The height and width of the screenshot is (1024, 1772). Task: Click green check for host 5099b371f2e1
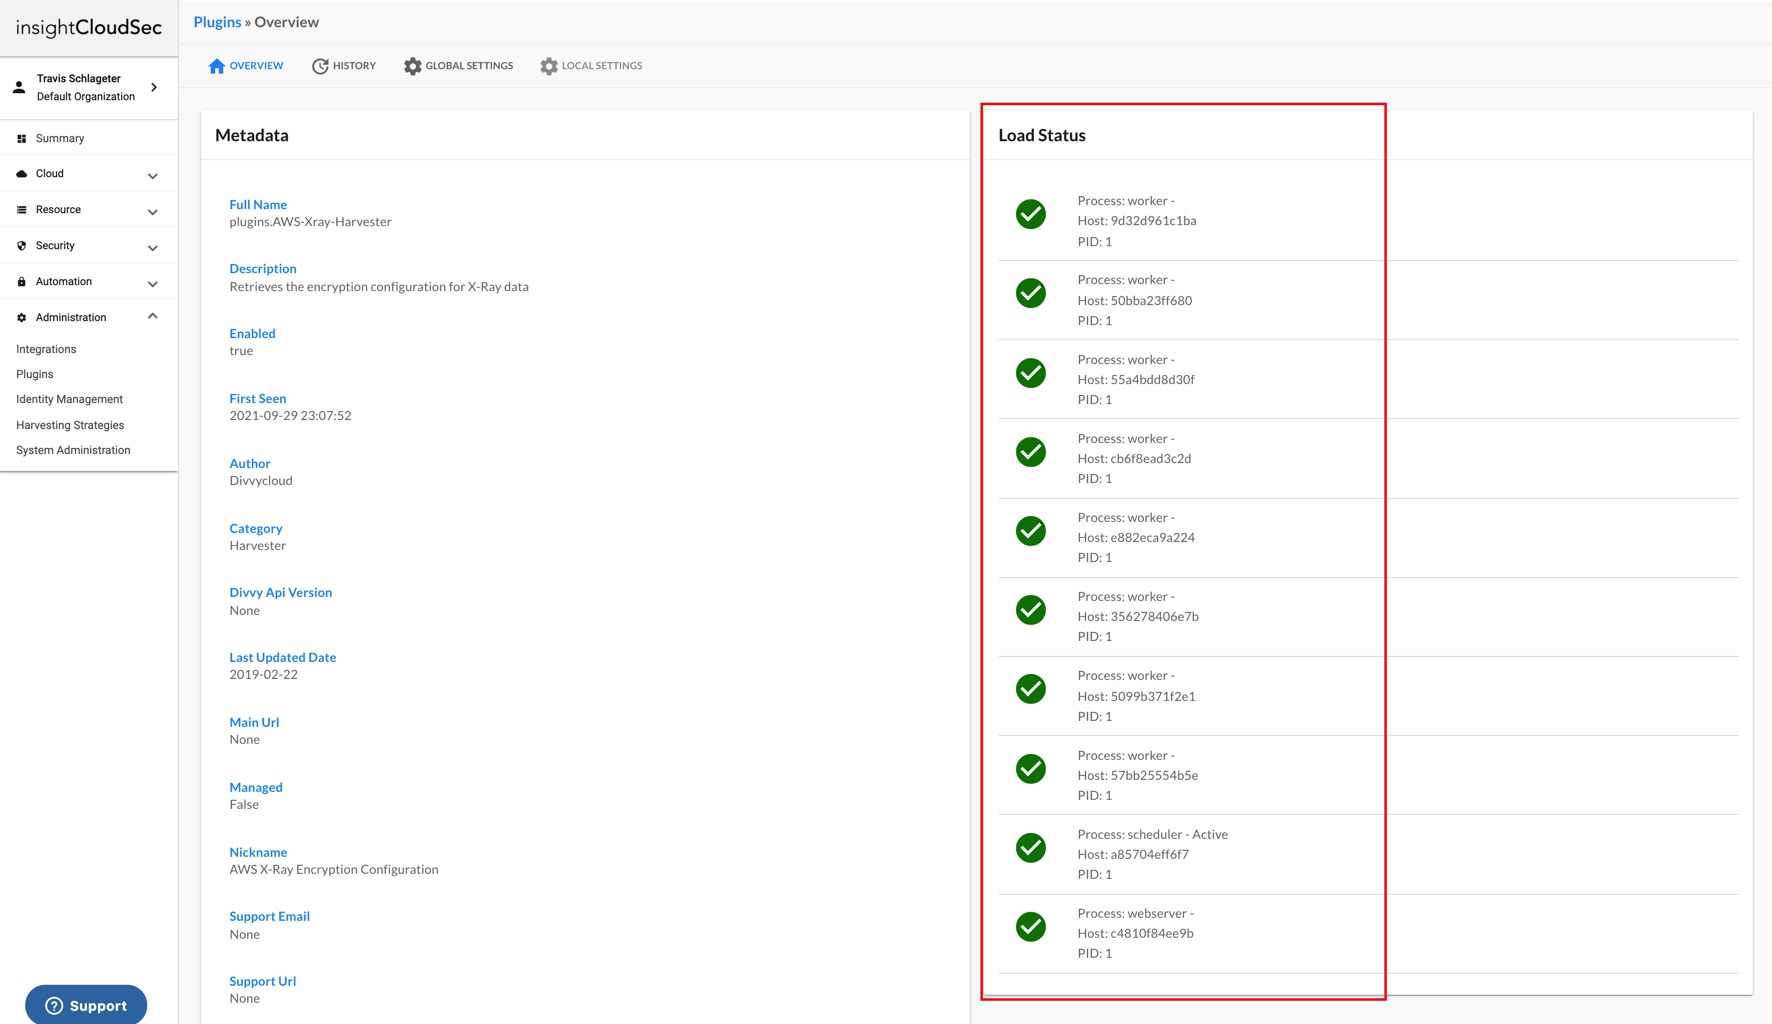[x=1031, y=689]
